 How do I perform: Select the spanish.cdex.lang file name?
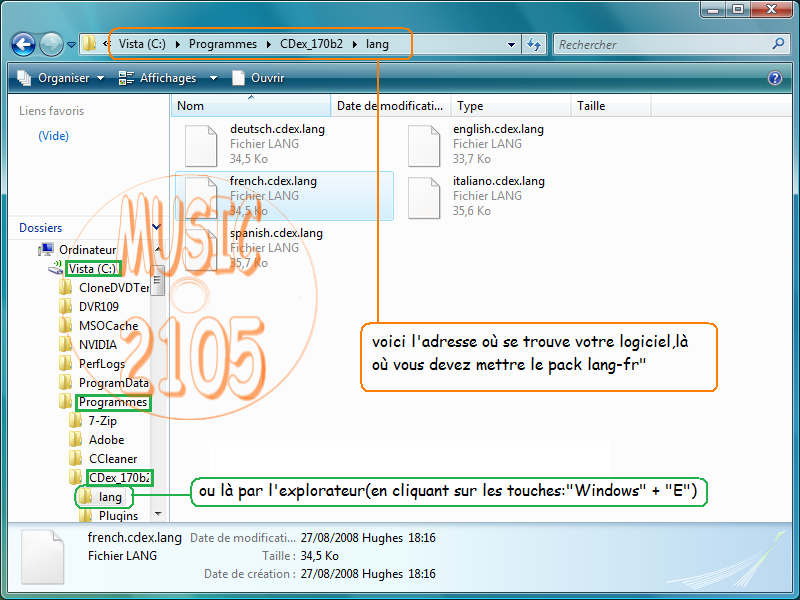click(x=276, y=233)
